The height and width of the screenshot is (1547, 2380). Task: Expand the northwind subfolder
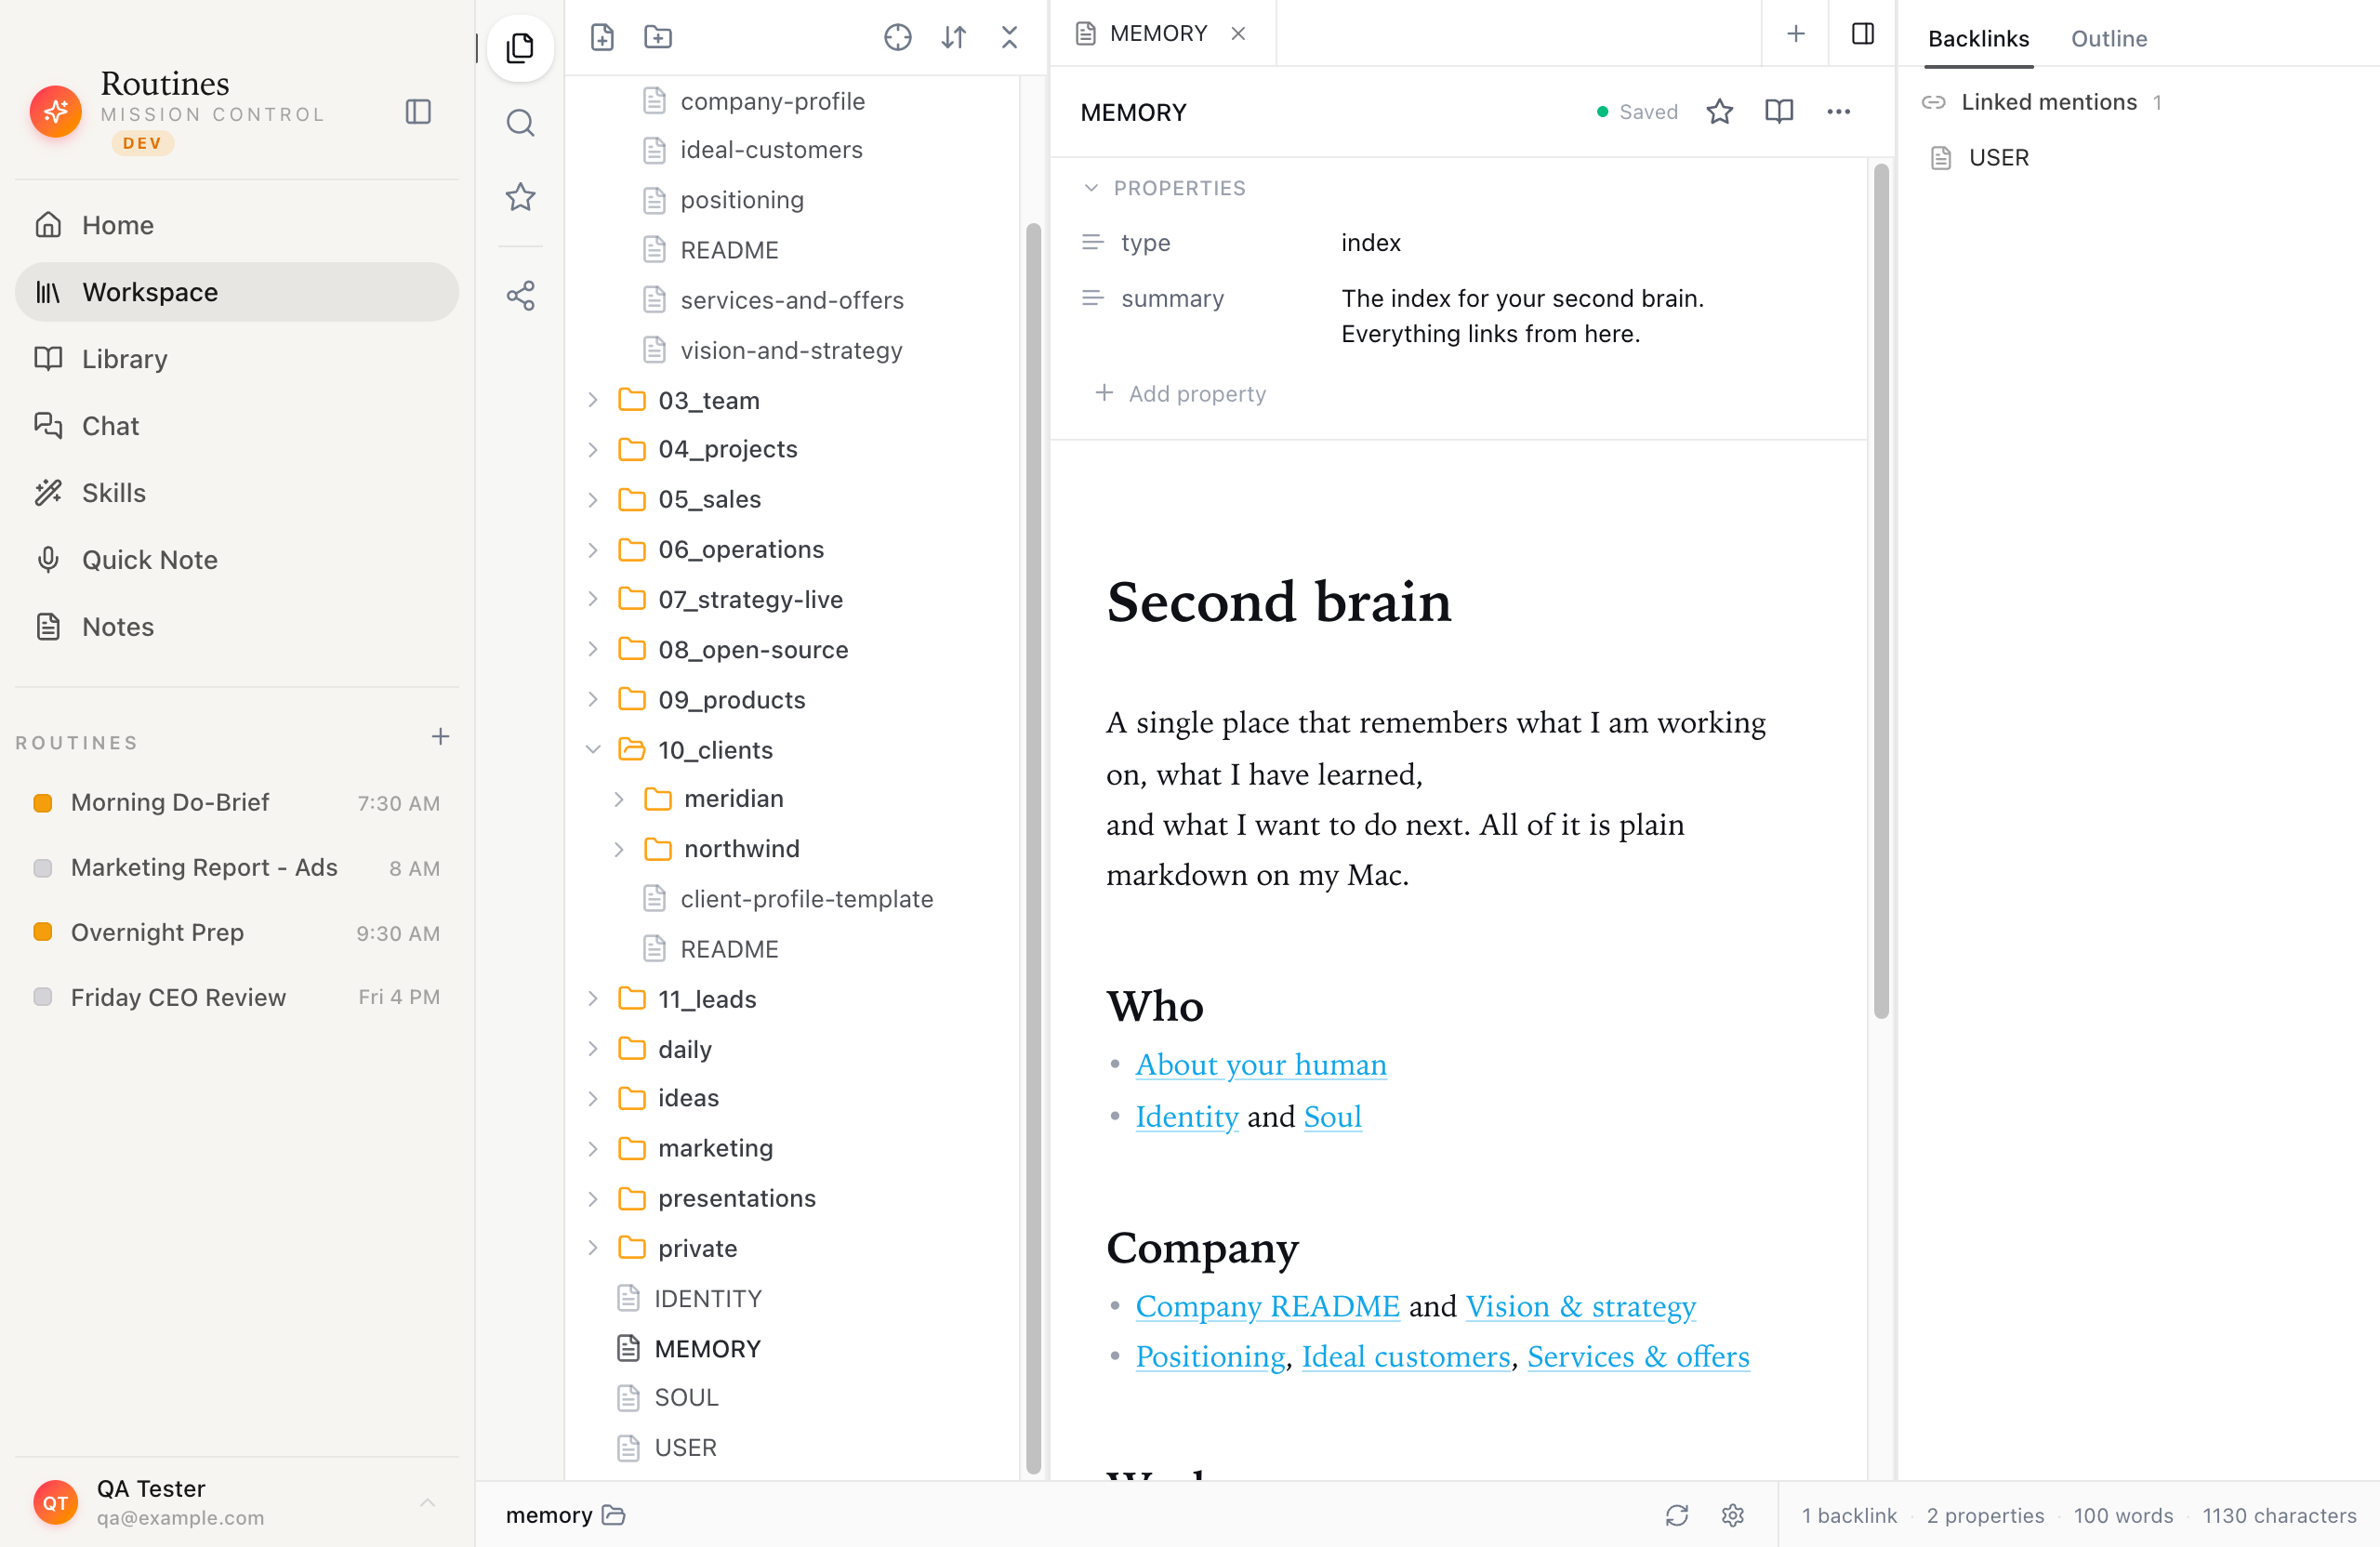click(619, 849)
